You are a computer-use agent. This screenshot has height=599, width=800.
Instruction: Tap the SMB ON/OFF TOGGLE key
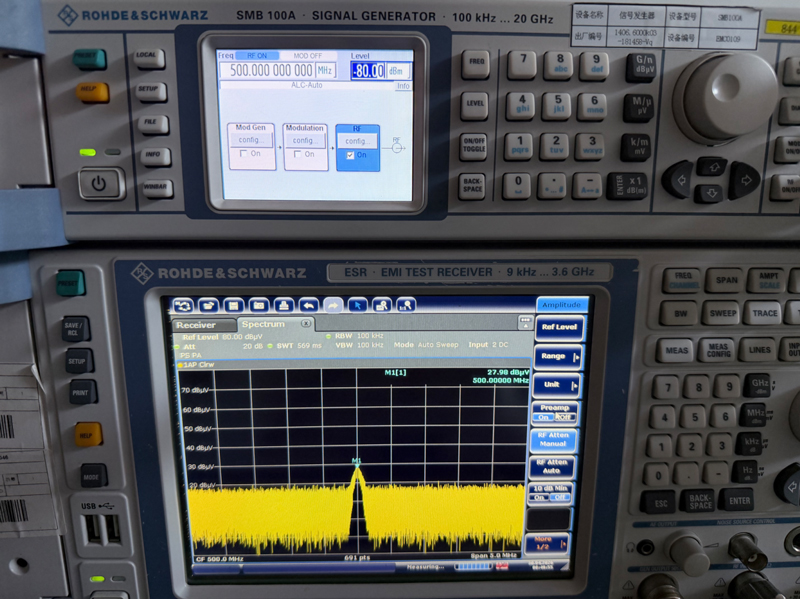click(x=474, y=145)
